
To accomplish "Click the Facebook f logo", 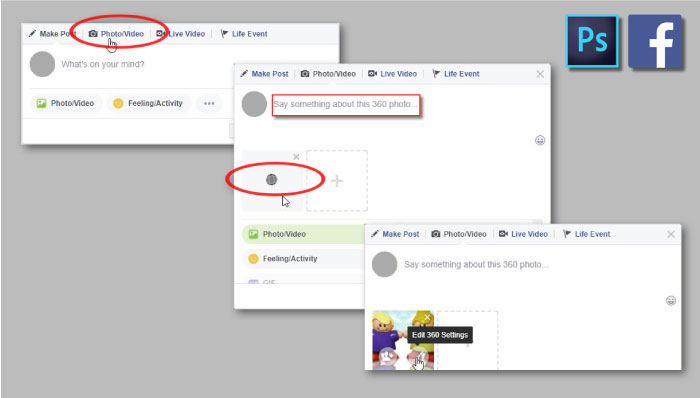I will coord(655,41).
